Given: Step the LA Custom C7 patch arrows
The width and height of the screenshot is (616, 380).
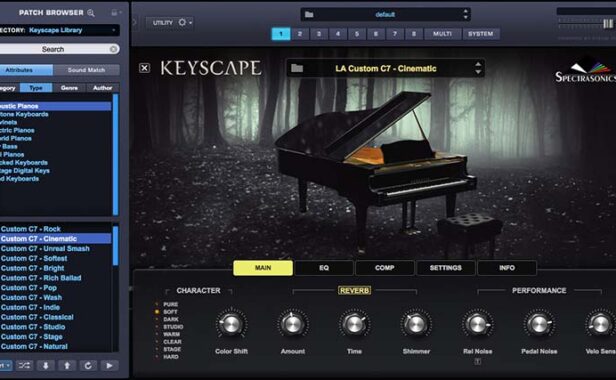Looking at the screenshot, I should 478,68.
